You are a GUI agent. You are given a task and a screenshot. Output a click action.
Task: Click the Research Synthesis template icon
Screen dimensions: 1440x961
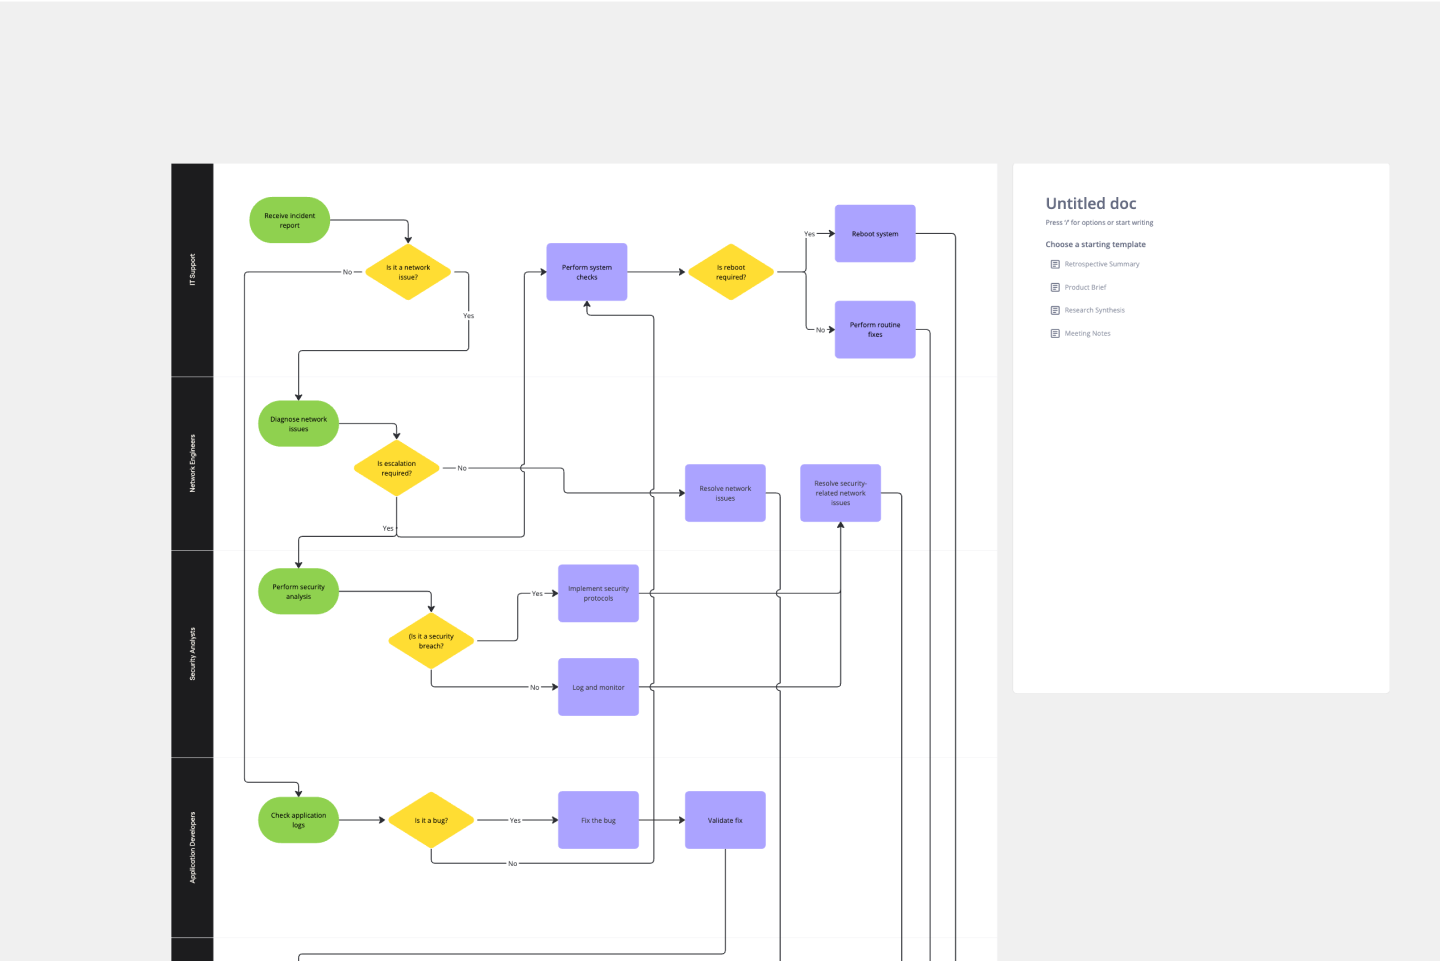1055,310
